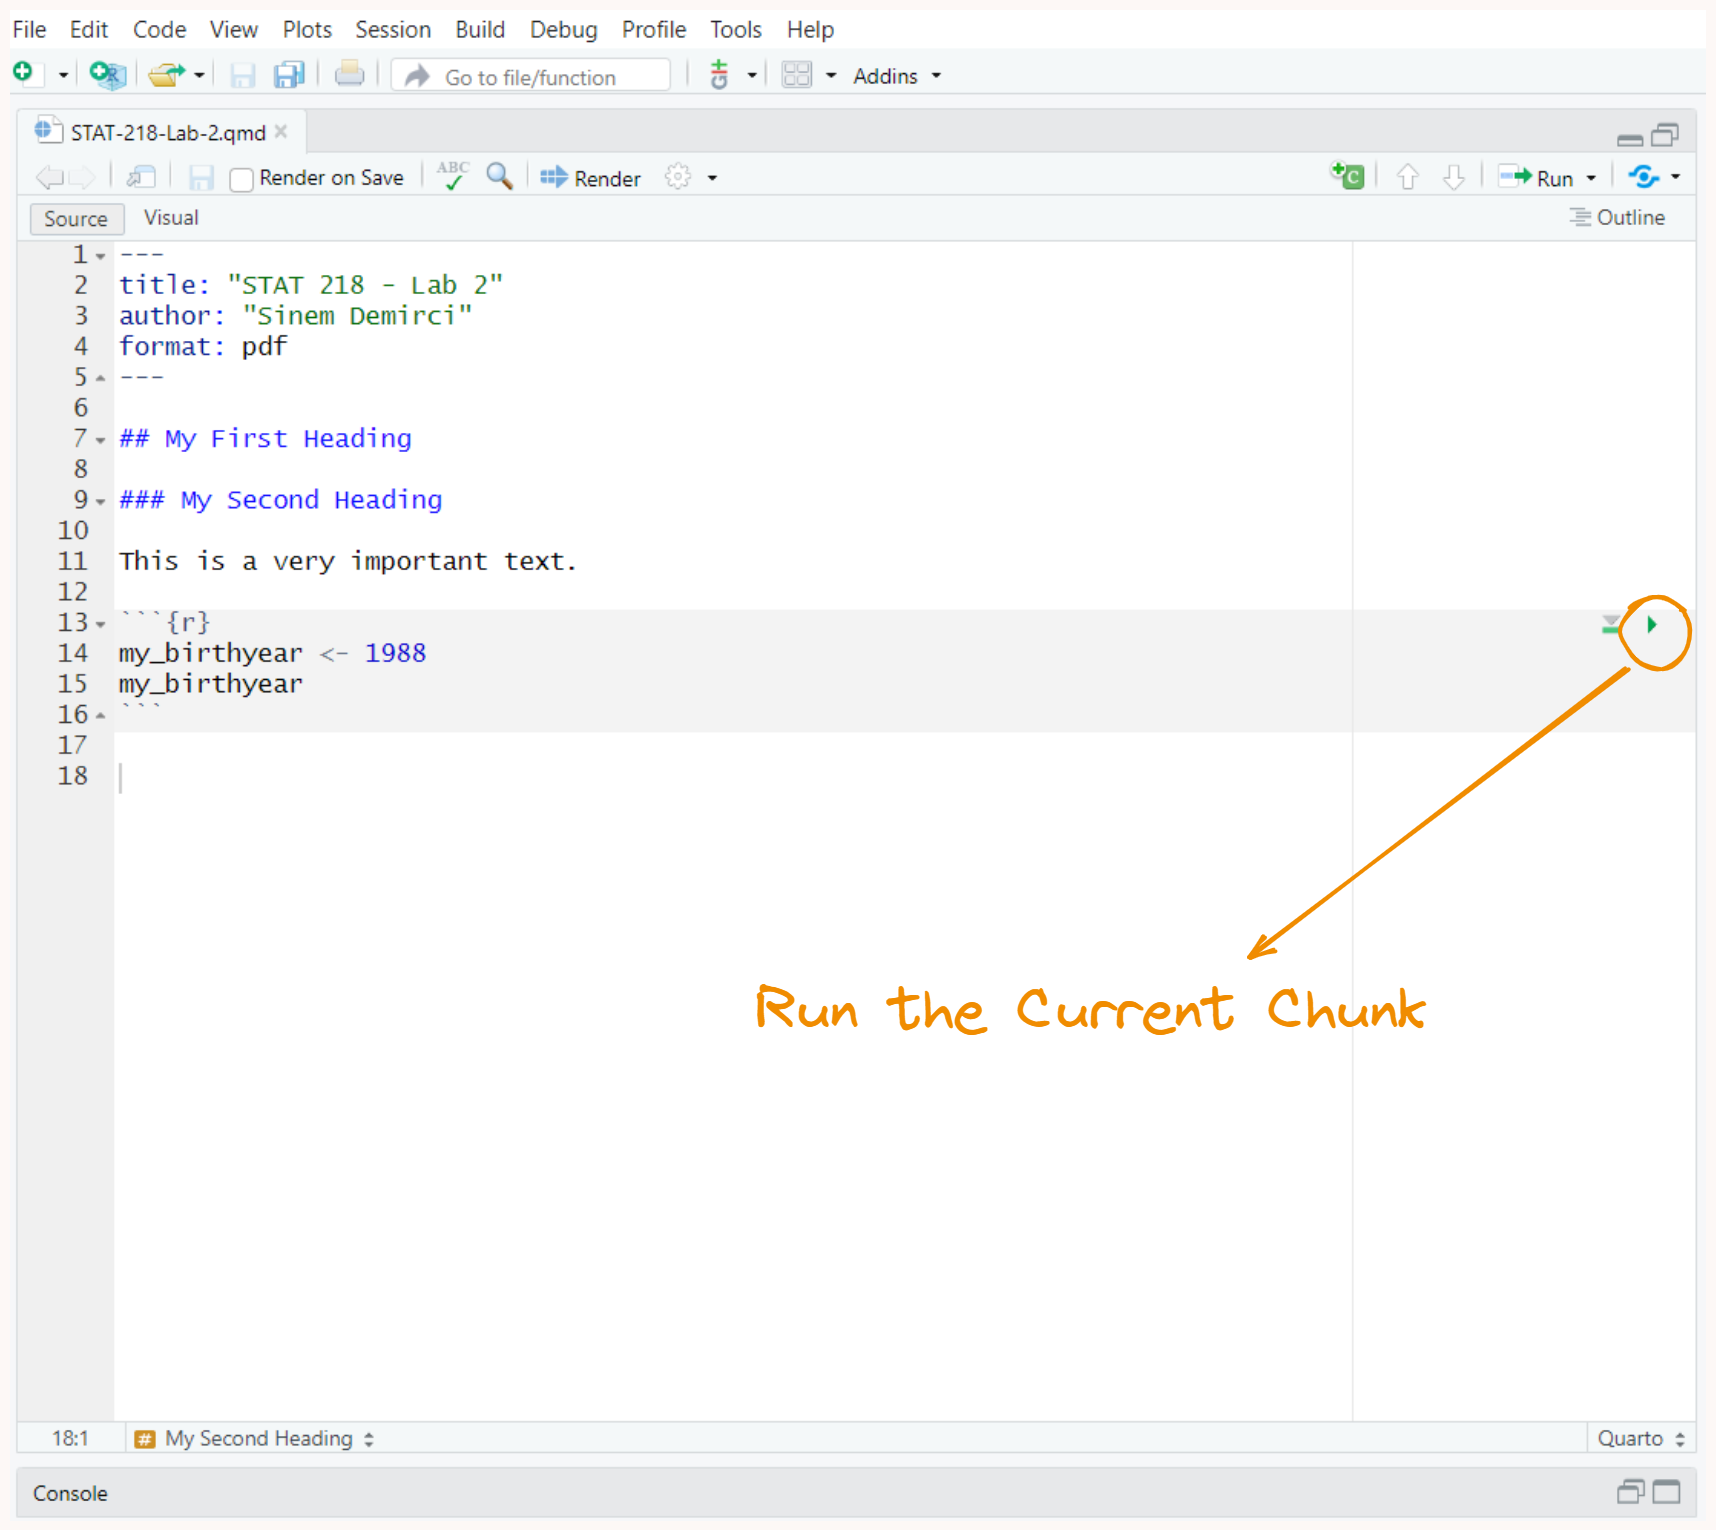Click the Print document icon
Image resolution: width=1716 pixels, height=1530 pixels.
[x=349, y=75]
